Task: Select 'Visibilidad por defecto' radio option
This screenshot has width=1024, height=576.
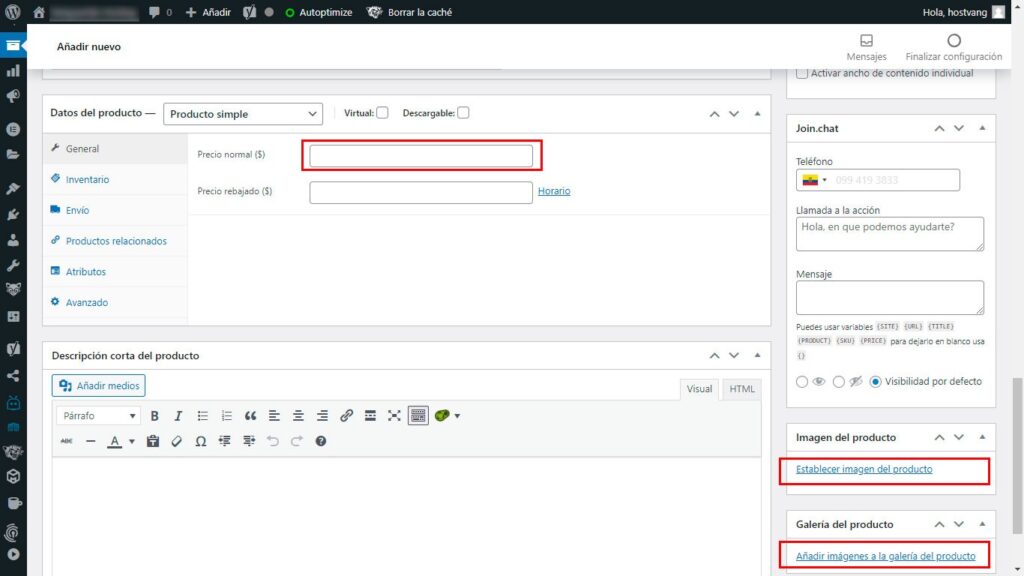Action: coord(876,381)
